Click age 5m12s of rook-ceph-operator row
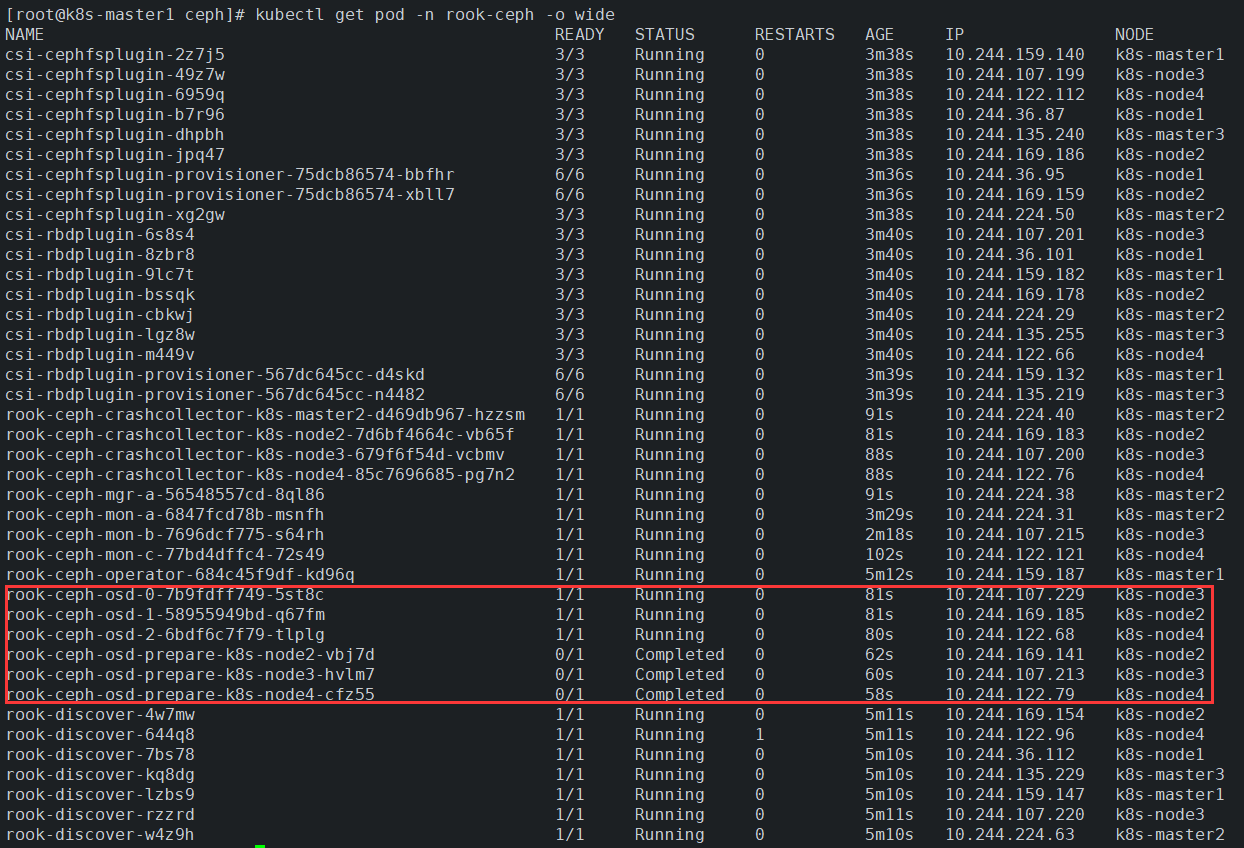The width and height of the screenshot is (1244, 848). coord(890,574)
